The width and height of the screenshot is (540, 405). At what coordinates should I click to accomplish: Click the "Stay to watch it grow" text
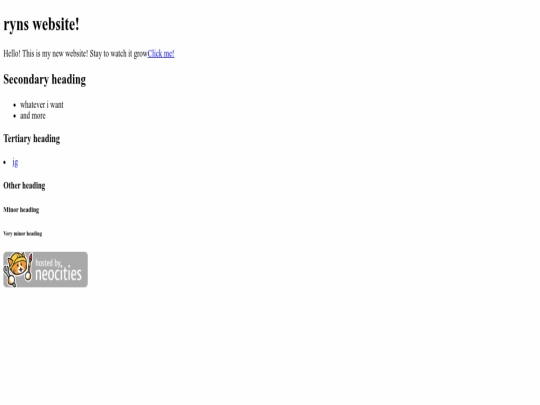pyautogui.click(x=118, y=54)
